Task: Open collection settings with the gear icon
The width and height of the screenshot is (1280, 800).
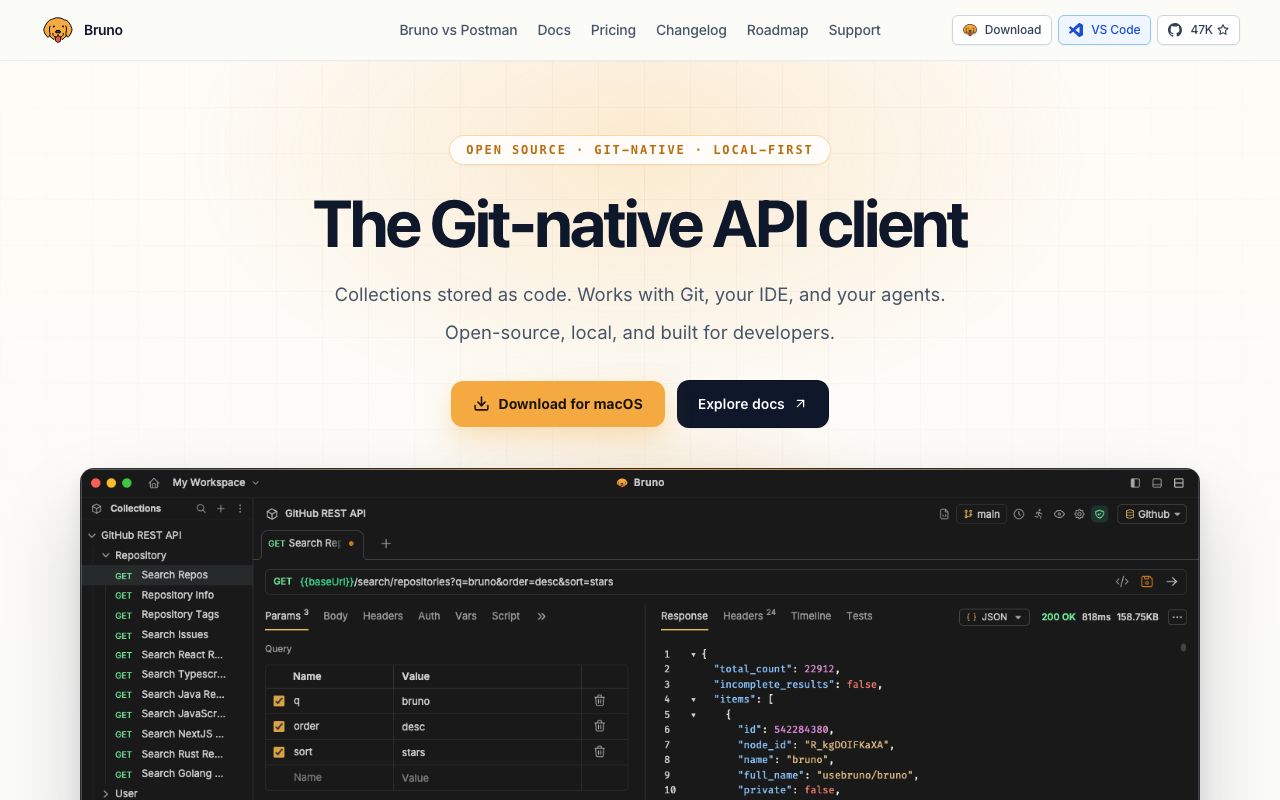Action: (1079, 514)
